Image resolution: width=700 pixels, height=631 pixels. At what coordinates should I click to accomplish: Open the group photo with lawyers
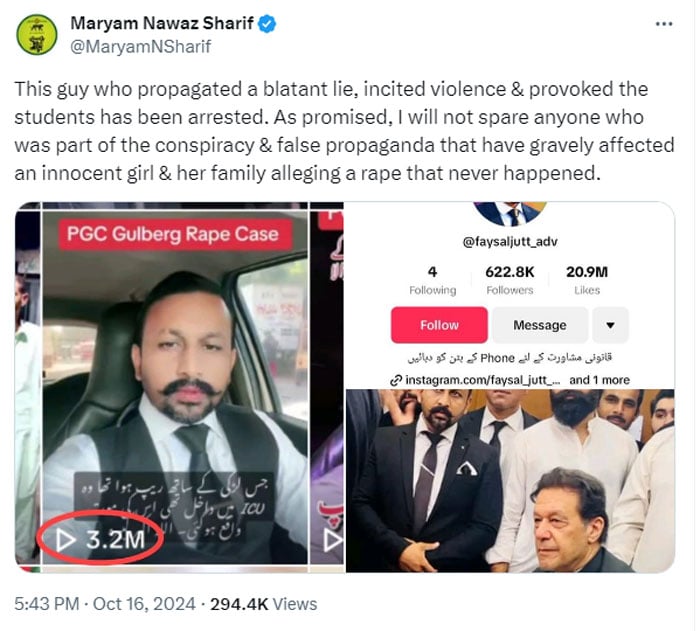510,481
